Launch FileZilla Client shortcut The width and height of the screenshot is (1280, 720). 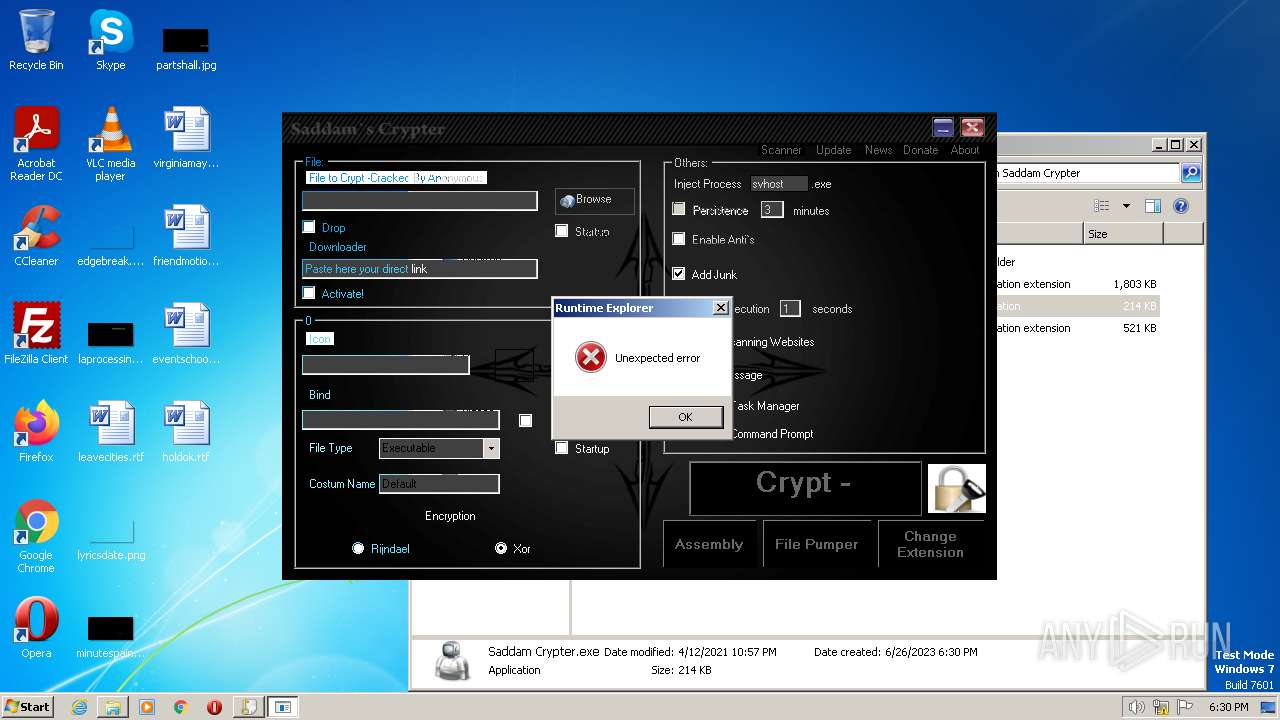click(36, 334)
